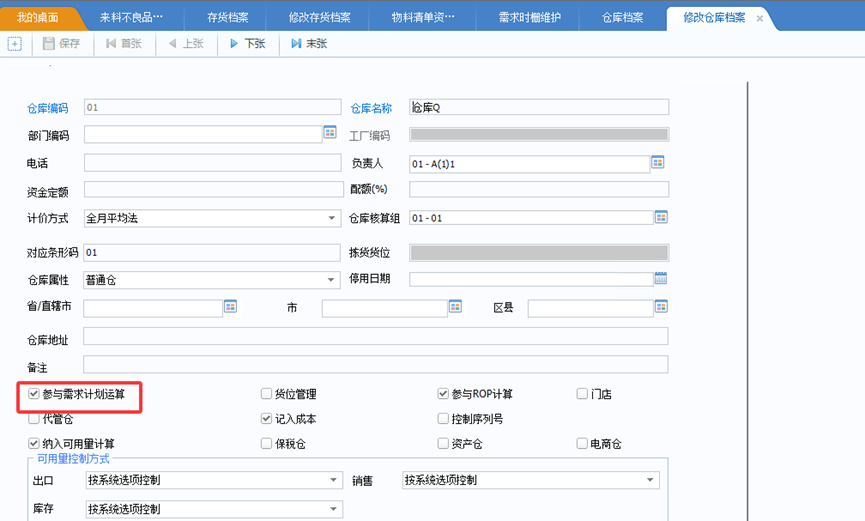
Task: Click the add new record icon in toolbar
Action: pyautogui.click(x=14, y=44)
